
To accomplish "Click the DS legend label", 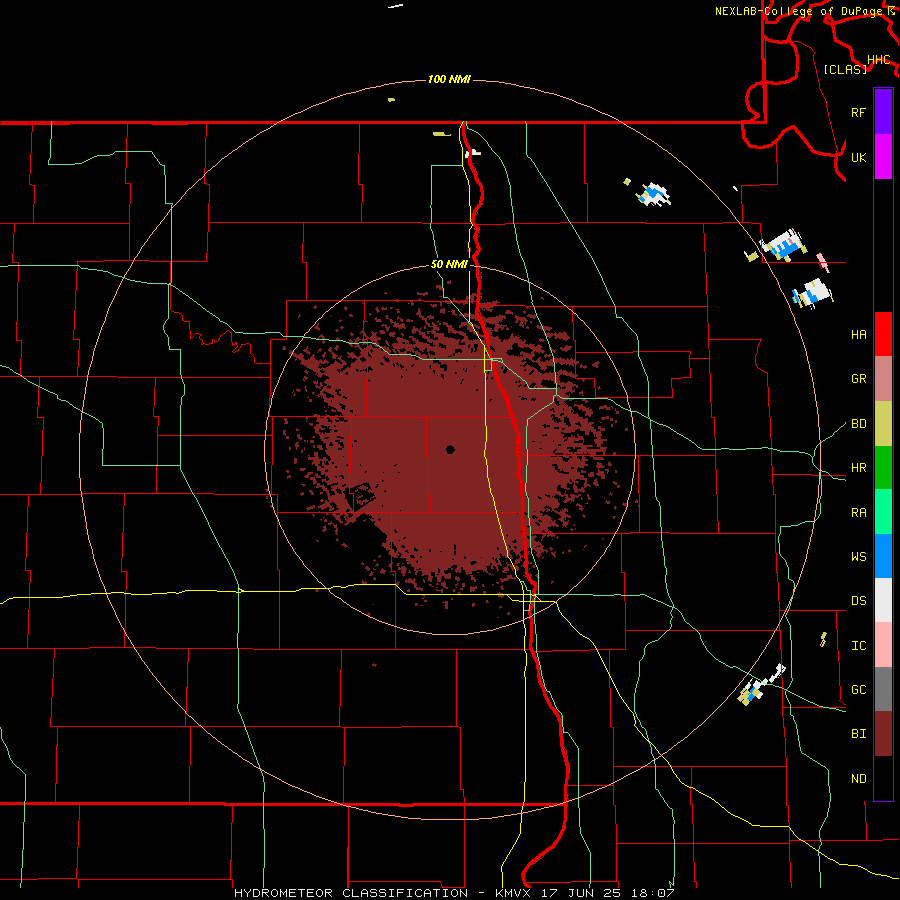I will pyautogui.click(x=858, y=601).
